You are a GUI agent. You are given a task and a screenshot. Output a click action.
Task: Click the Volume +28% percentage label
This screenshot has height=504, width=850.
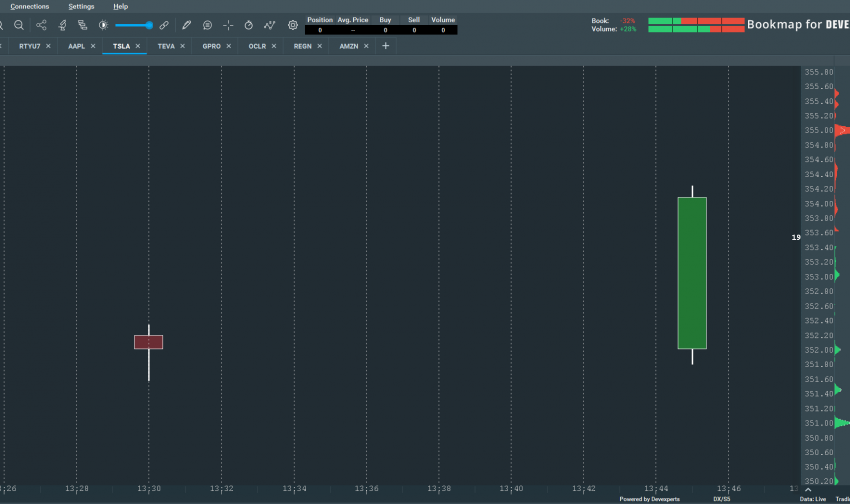coord(628,29)
